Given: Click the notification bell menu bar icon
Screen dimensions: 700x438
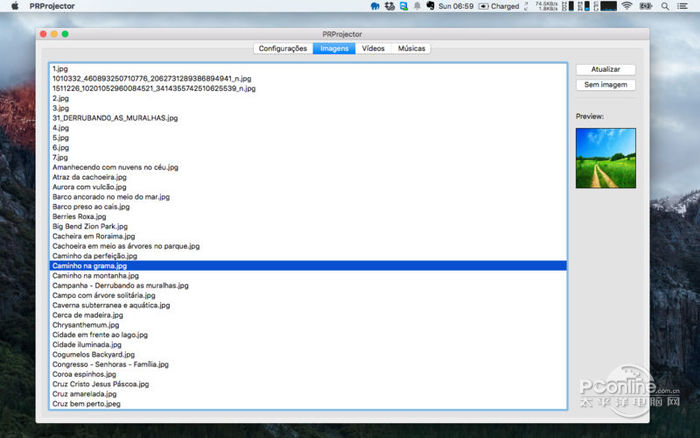Looking at the screenshot, I should pos(417,6).
